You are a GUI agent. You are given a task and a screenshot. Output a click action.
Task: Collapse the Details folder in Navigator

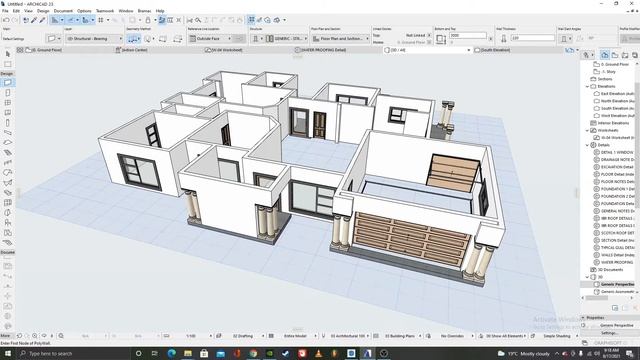point(587,145)
